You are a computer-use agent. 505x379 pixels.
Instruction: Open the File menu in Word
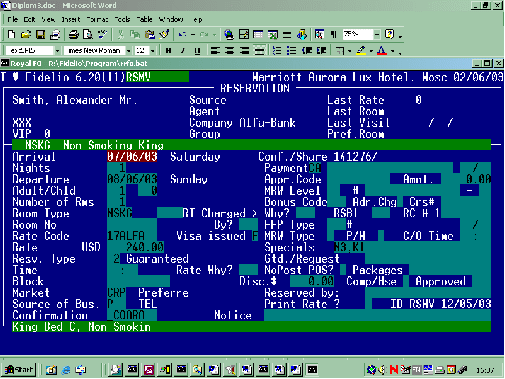click(x=13, y=19)
